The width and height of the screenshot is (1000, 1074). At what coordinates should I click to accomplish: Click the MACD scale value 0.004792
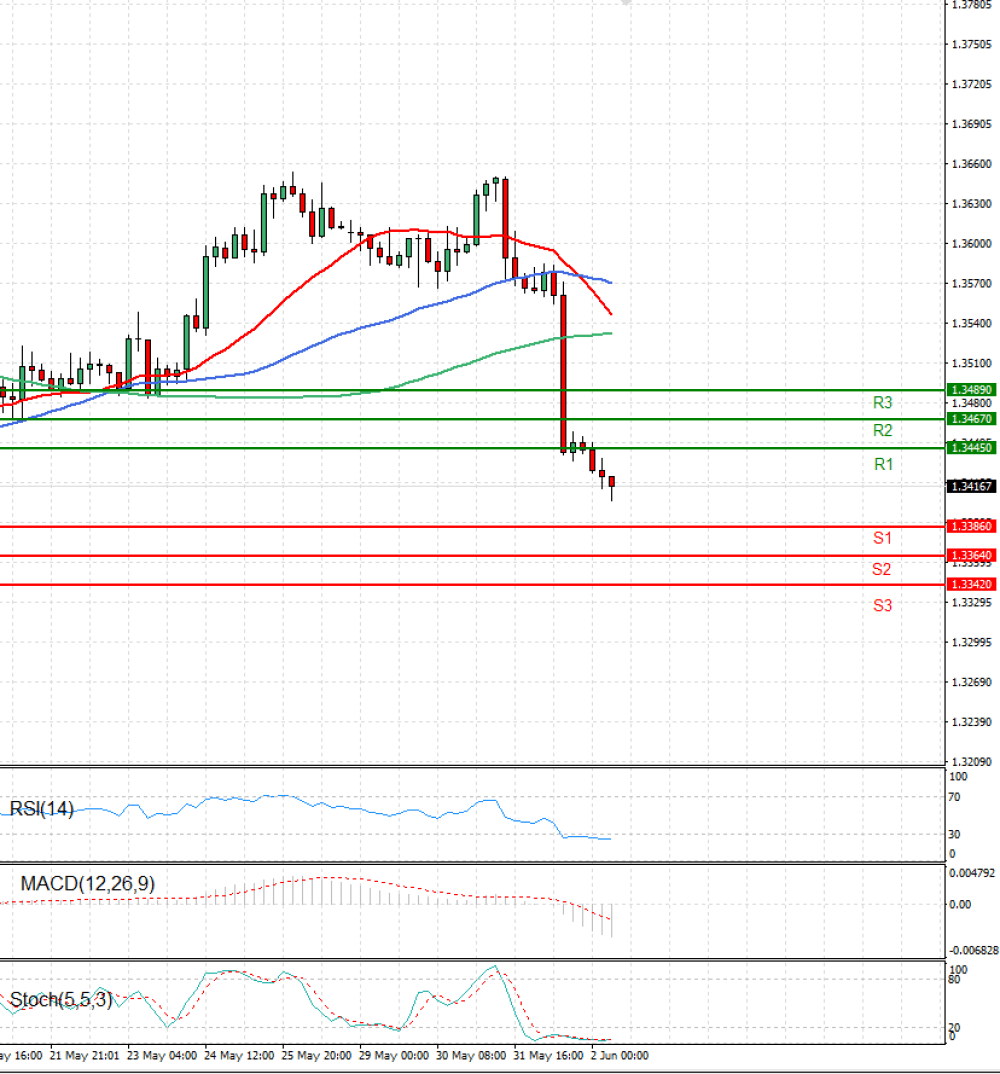tap(973, 873)
